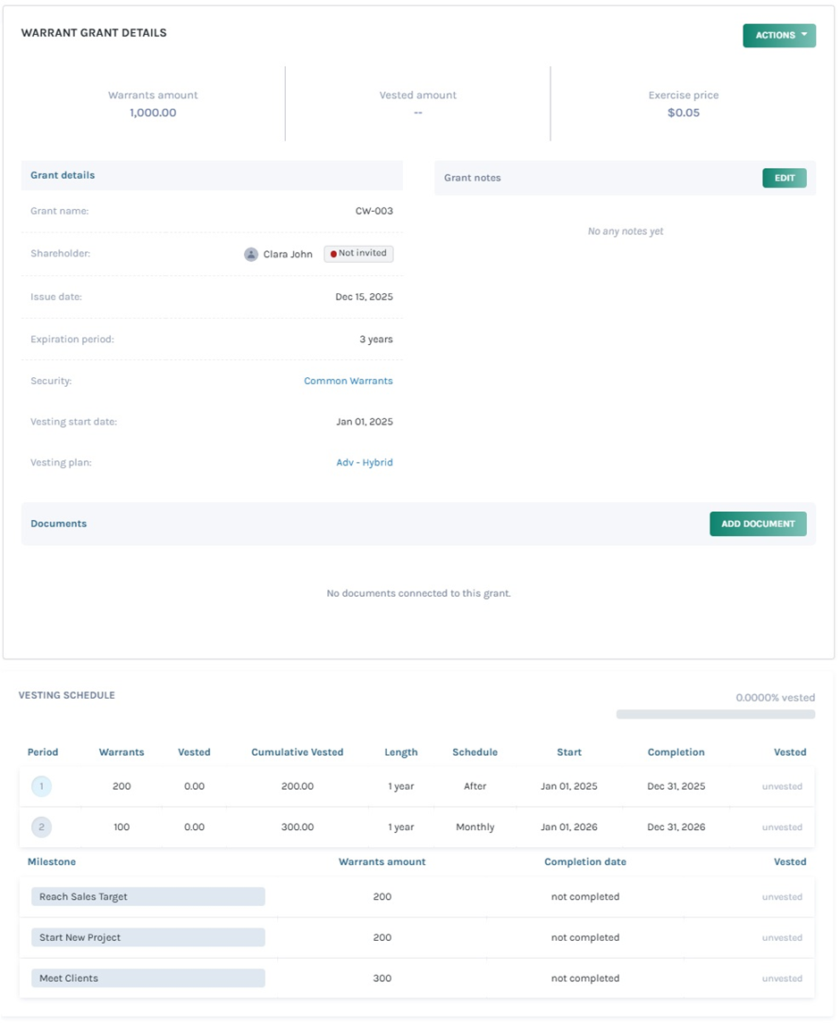
Task: Select the Period 1 circle badge
Action: pos(41,786)
